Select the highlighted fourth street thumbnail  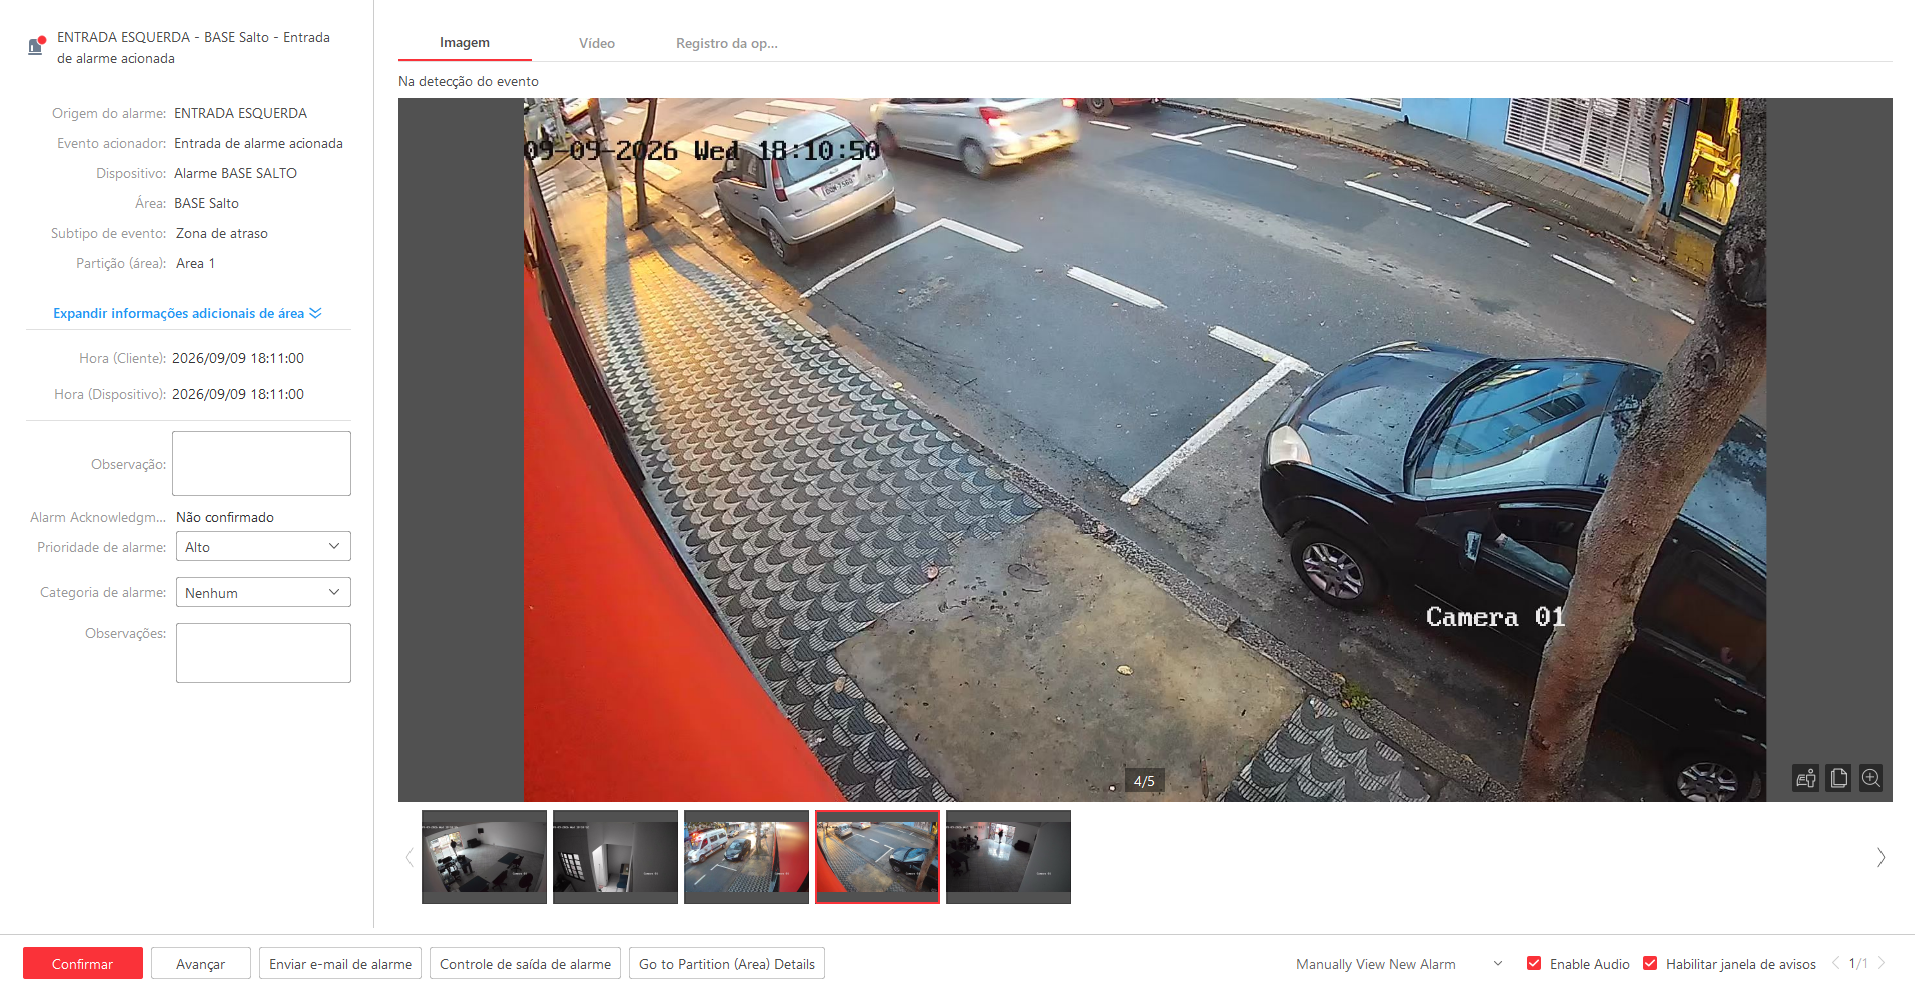click(x=877, y=857)
